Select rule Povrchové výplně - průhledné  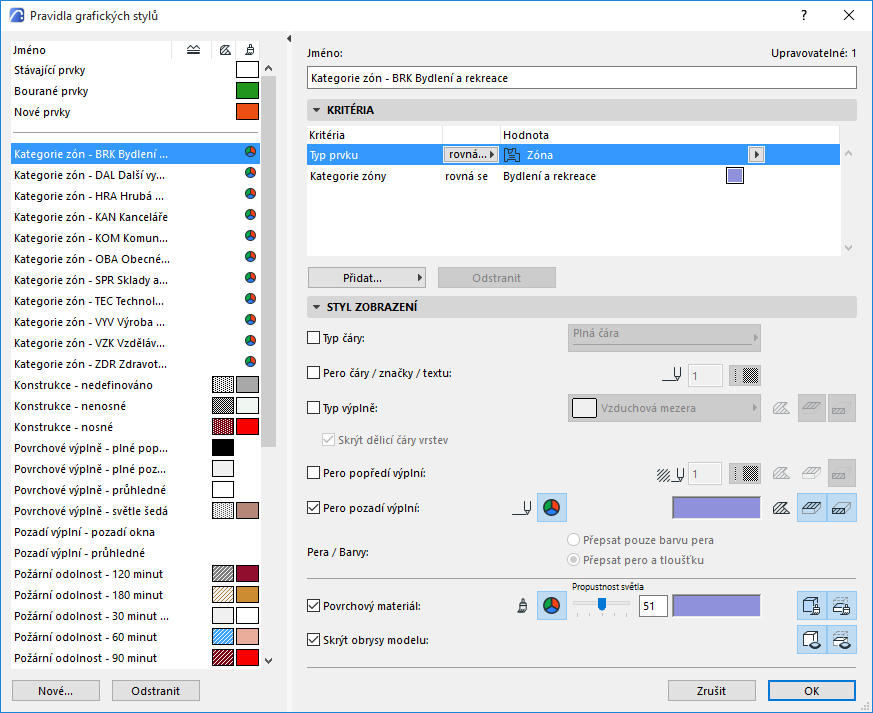tap(135, 490)
